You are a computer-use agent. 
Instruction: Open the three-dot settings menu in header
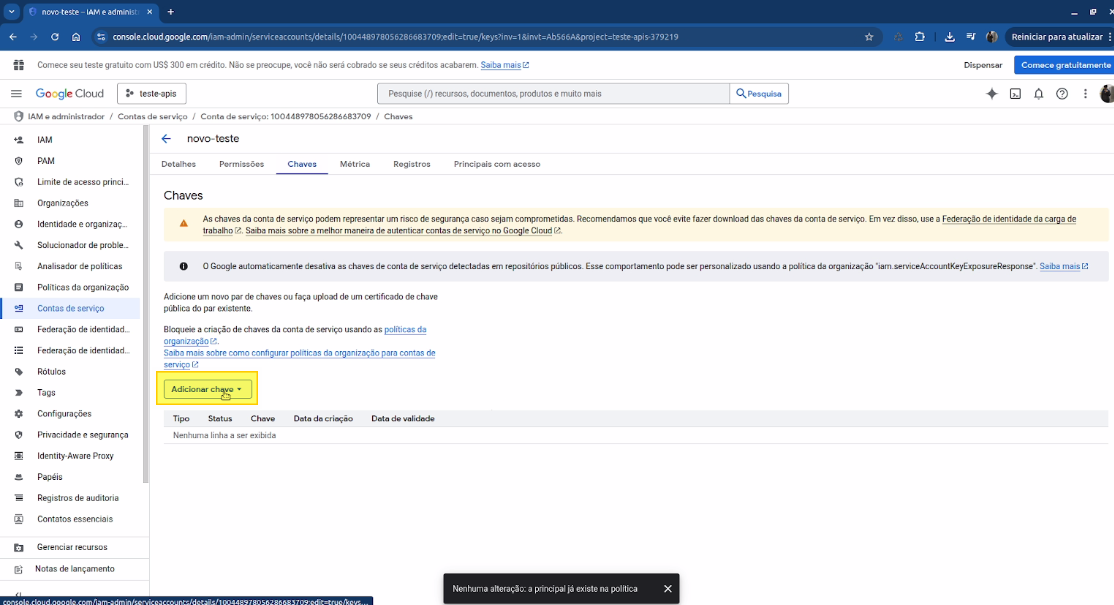(x=1085, y=94)
